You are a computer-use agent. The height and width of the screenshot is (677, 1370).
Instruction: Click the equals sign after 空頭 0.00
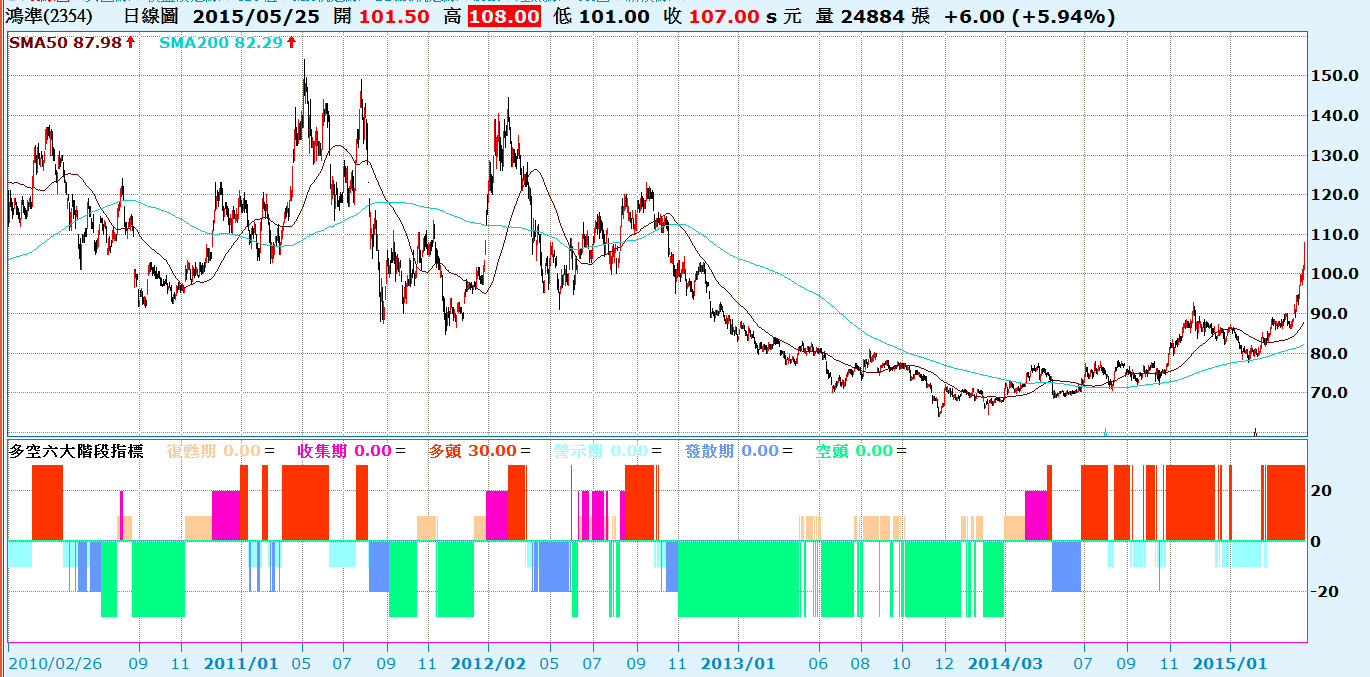[901, 451]
